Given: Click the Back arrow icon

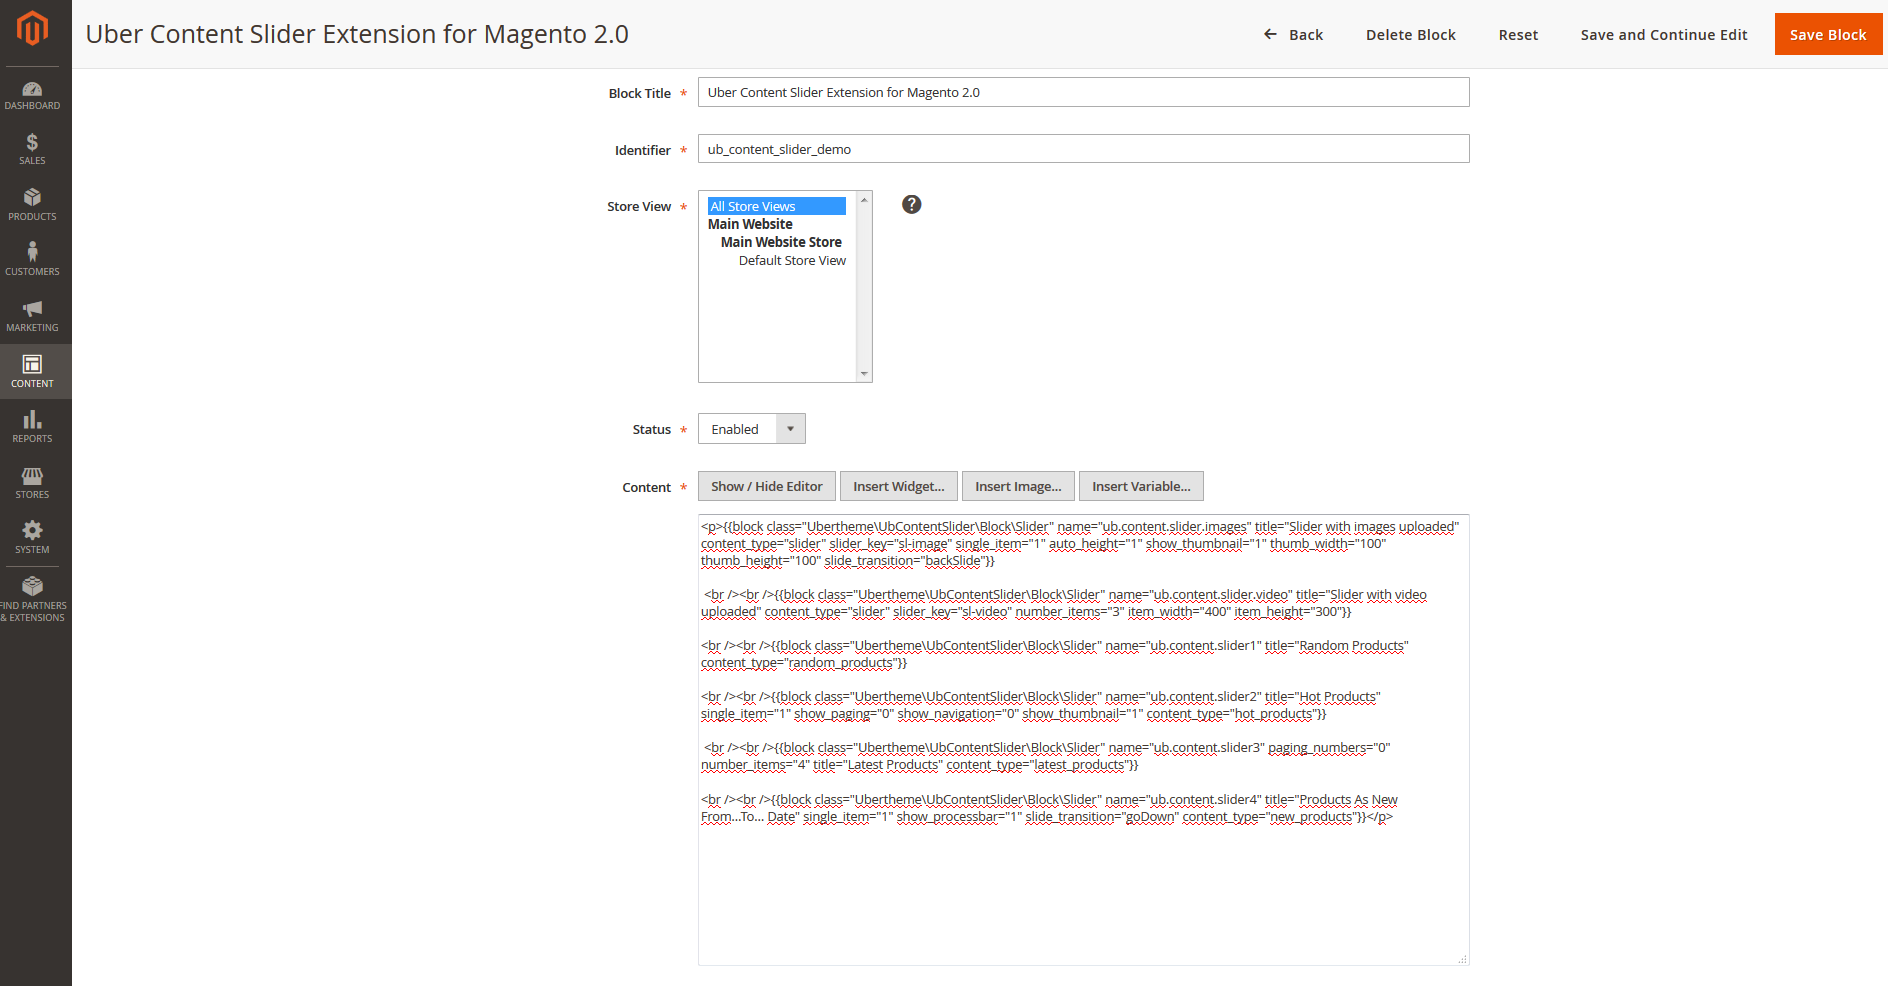Looking at the screenshot, I should click(x=1270, y=34).
